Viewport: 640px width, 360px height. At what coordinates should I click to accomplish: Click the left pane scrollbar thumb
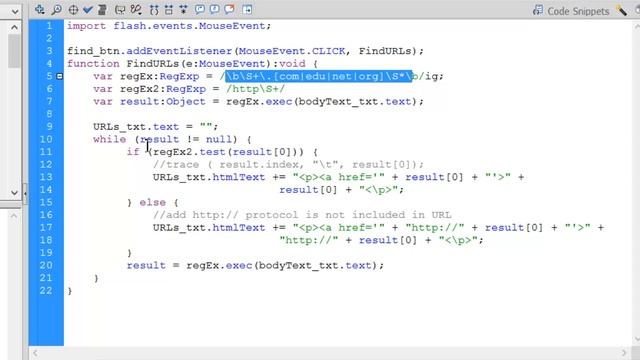[x=14, y=51]
